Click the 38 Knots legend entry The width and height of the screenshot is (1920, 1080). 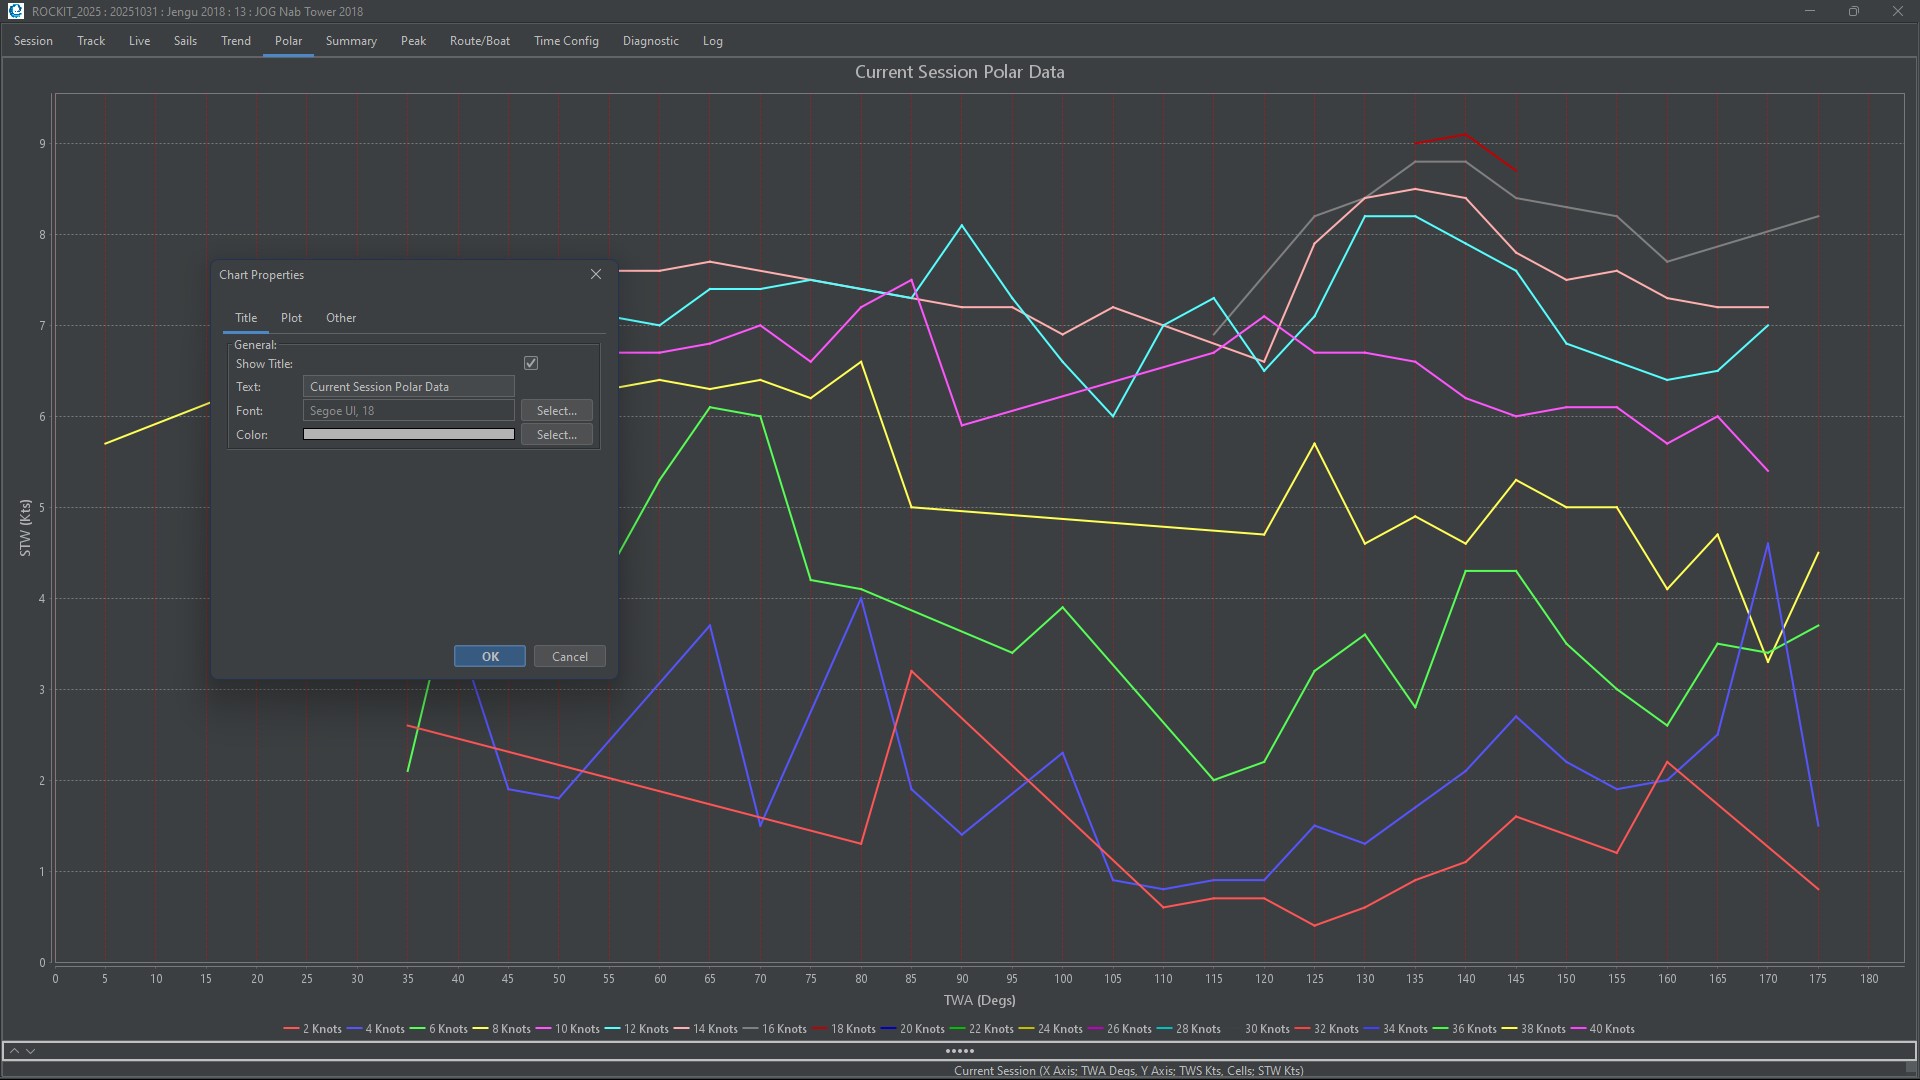1542,1029
